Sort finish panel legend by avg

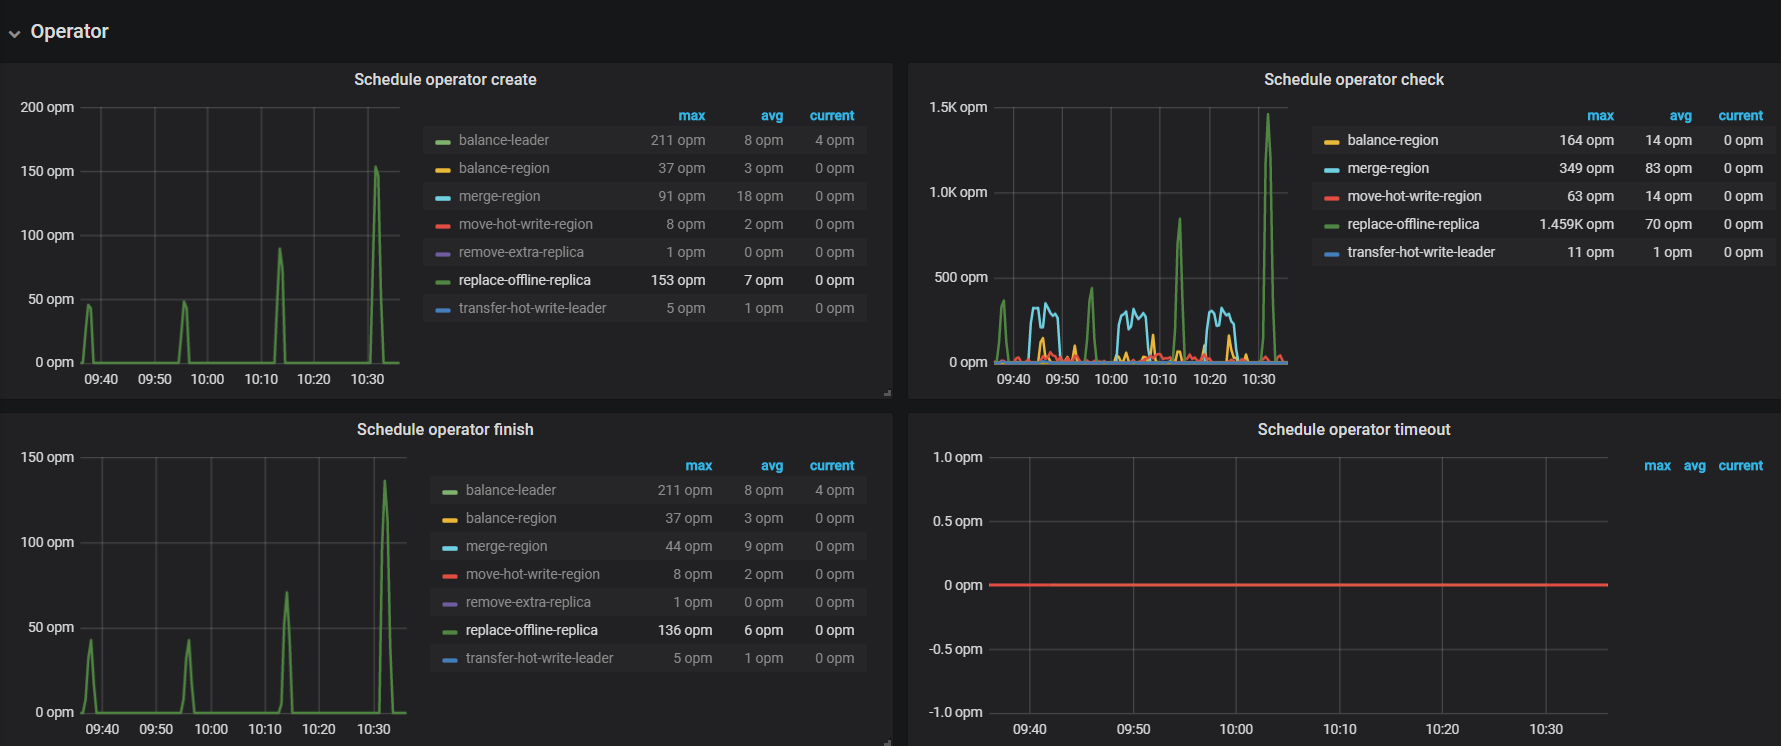771,466
